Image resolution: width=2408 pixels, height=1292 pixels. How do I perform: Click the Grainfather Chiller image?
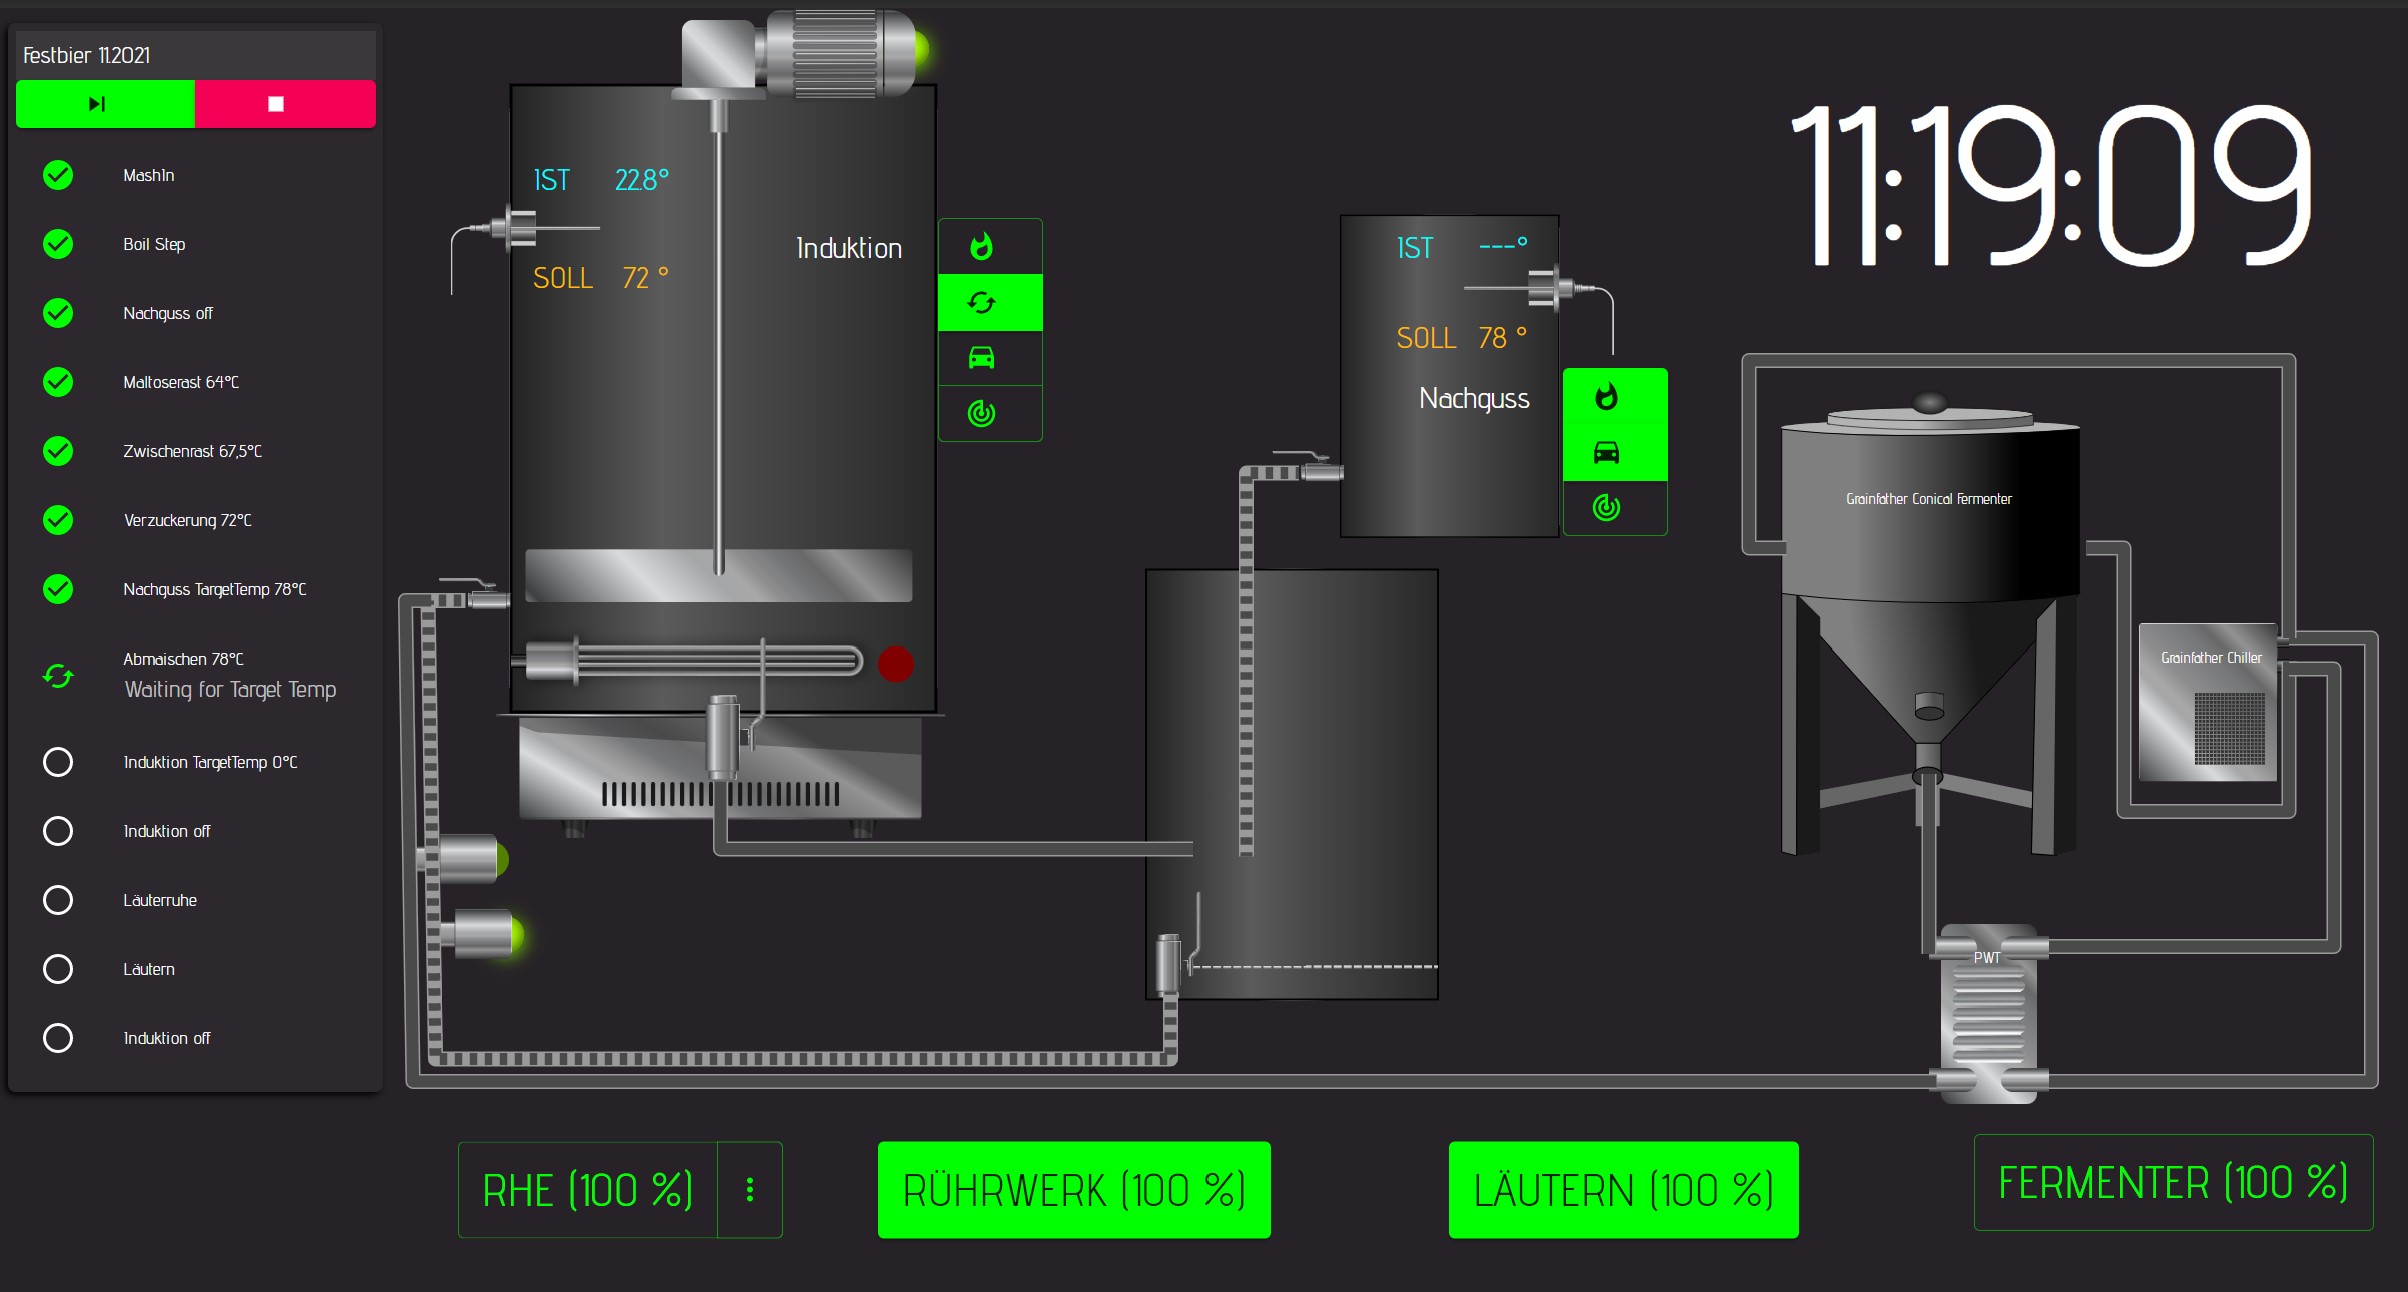[x=2208, y=703]
